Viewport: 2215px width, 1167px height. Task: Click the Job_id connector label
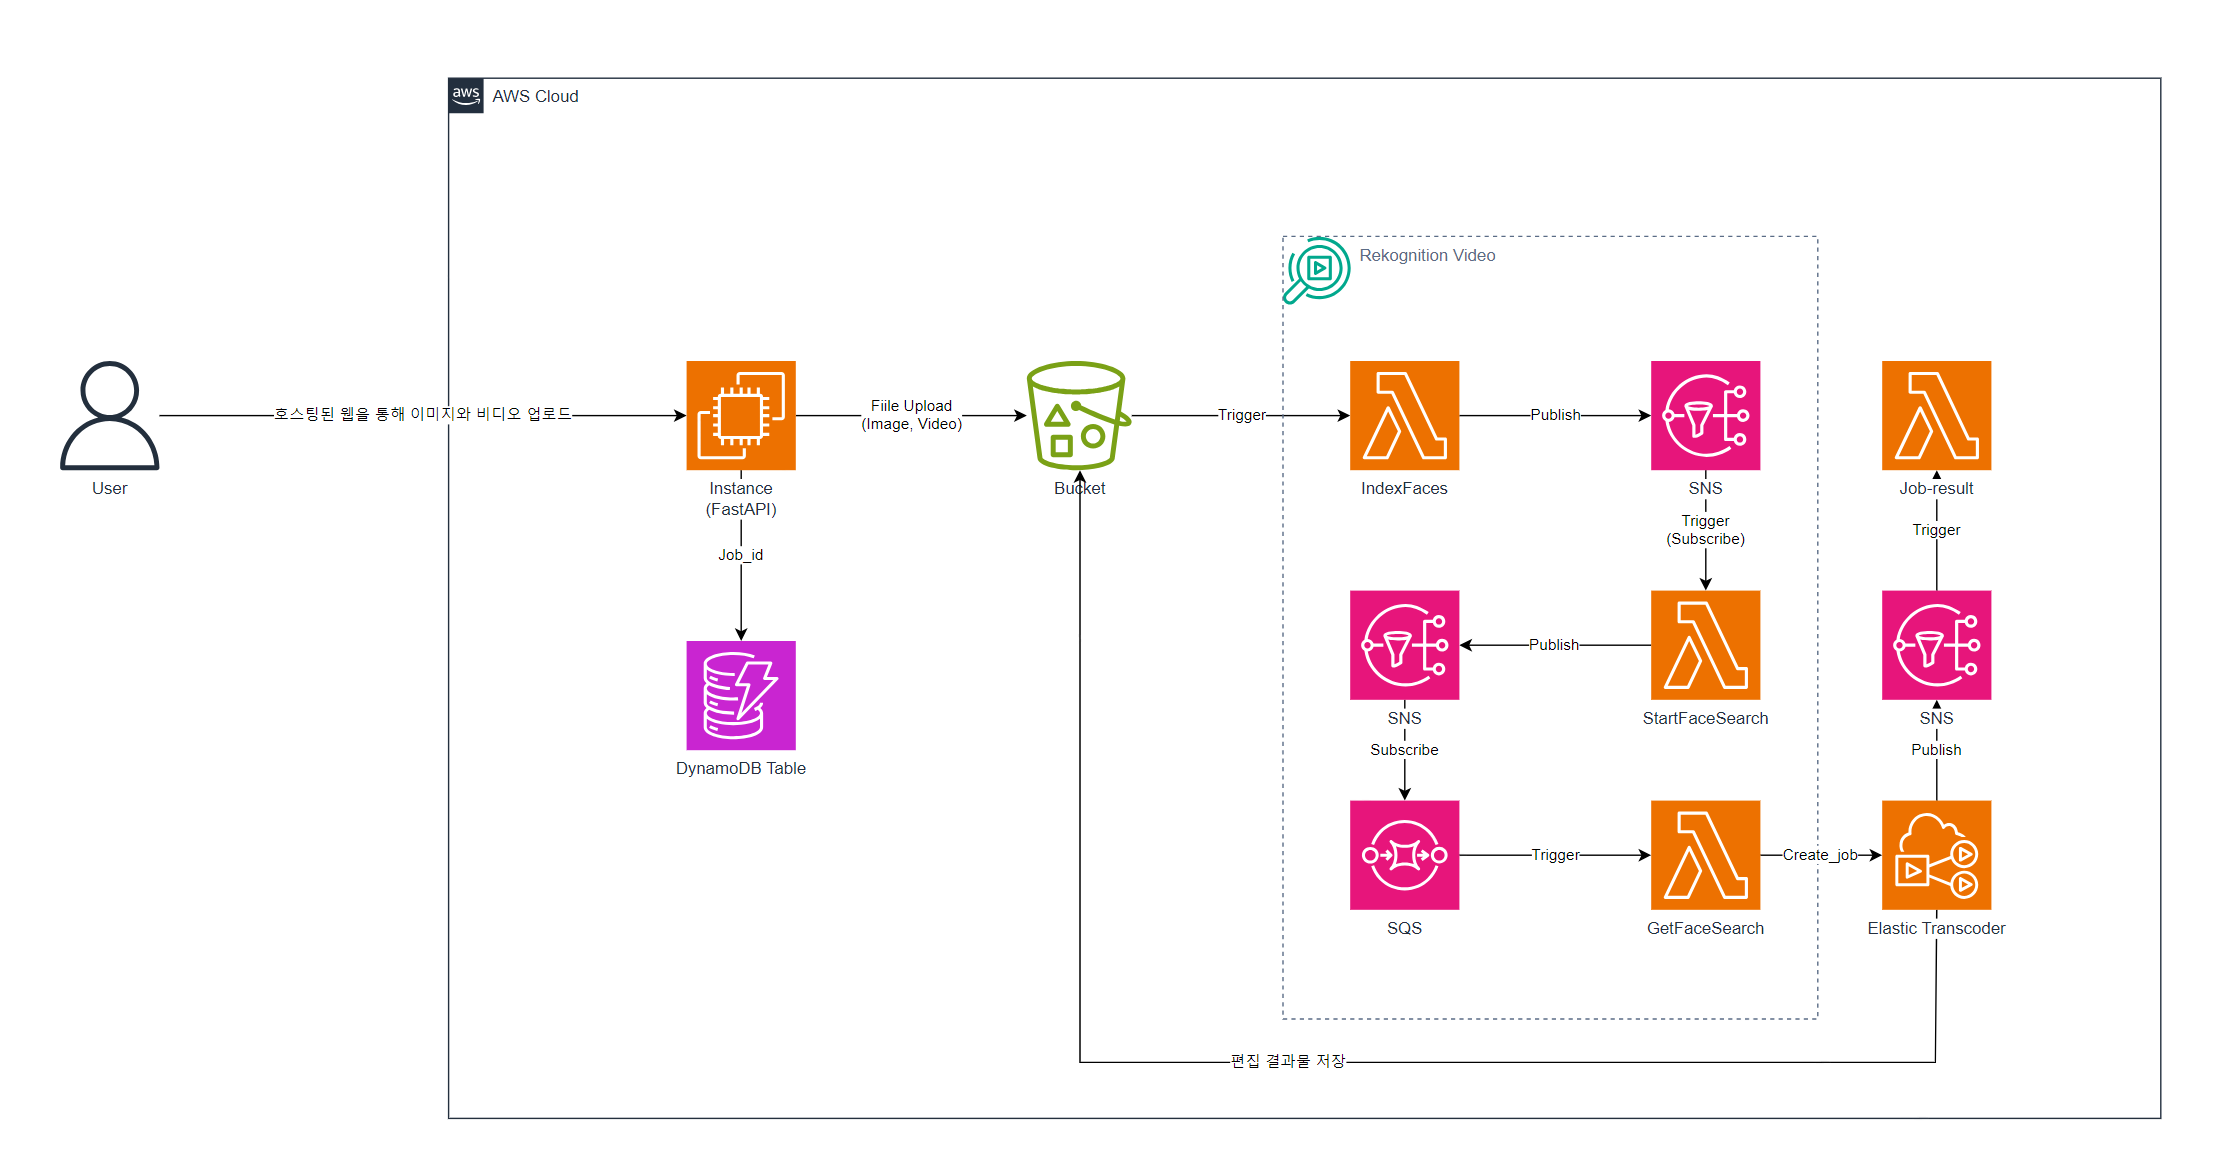(740, 555)
